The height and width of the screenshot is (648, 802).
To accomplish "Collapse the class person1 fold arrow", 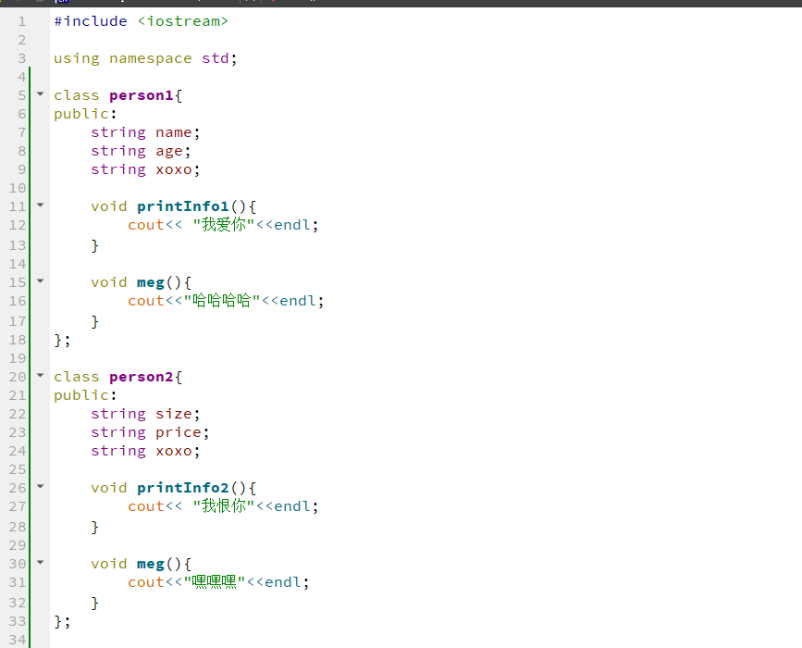I will (40, 94).
